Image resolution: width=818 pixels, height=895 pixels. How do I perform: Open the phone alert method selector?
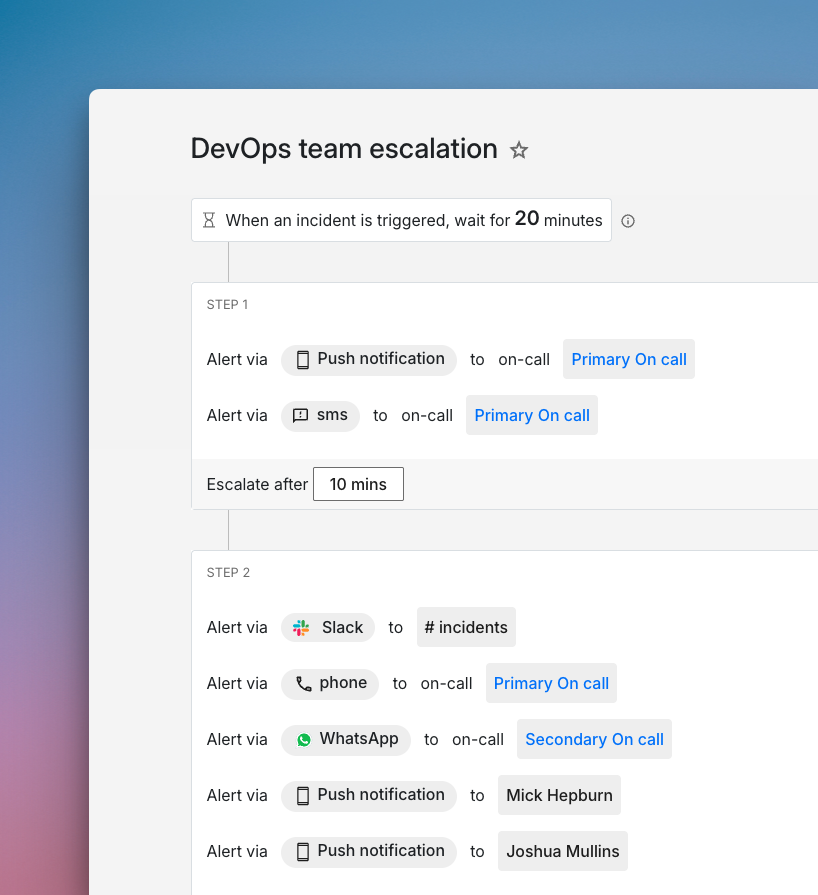point(330,684)
